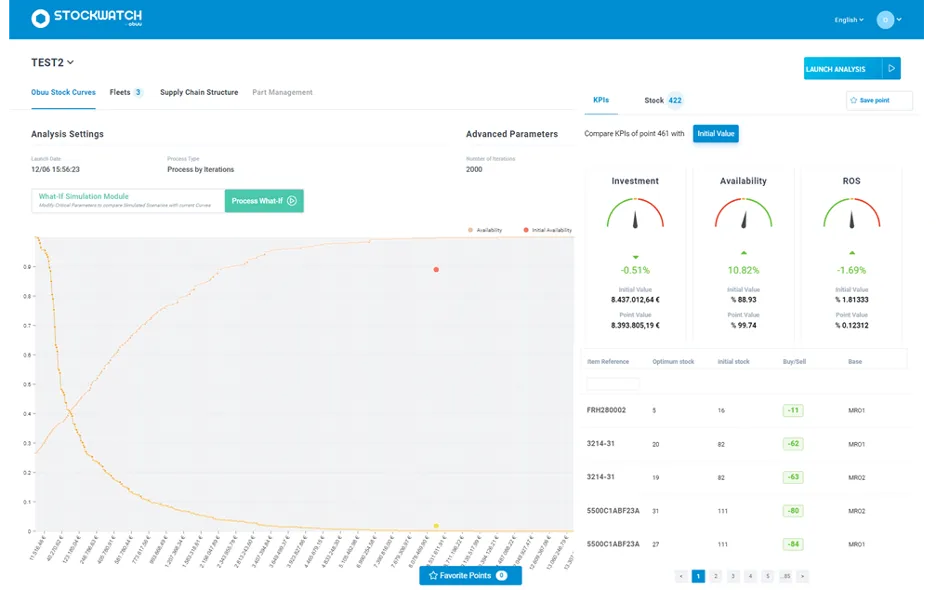The image size is (936, 590).
Task: Open the Supply Chain Structure tab
Action: 199,93
